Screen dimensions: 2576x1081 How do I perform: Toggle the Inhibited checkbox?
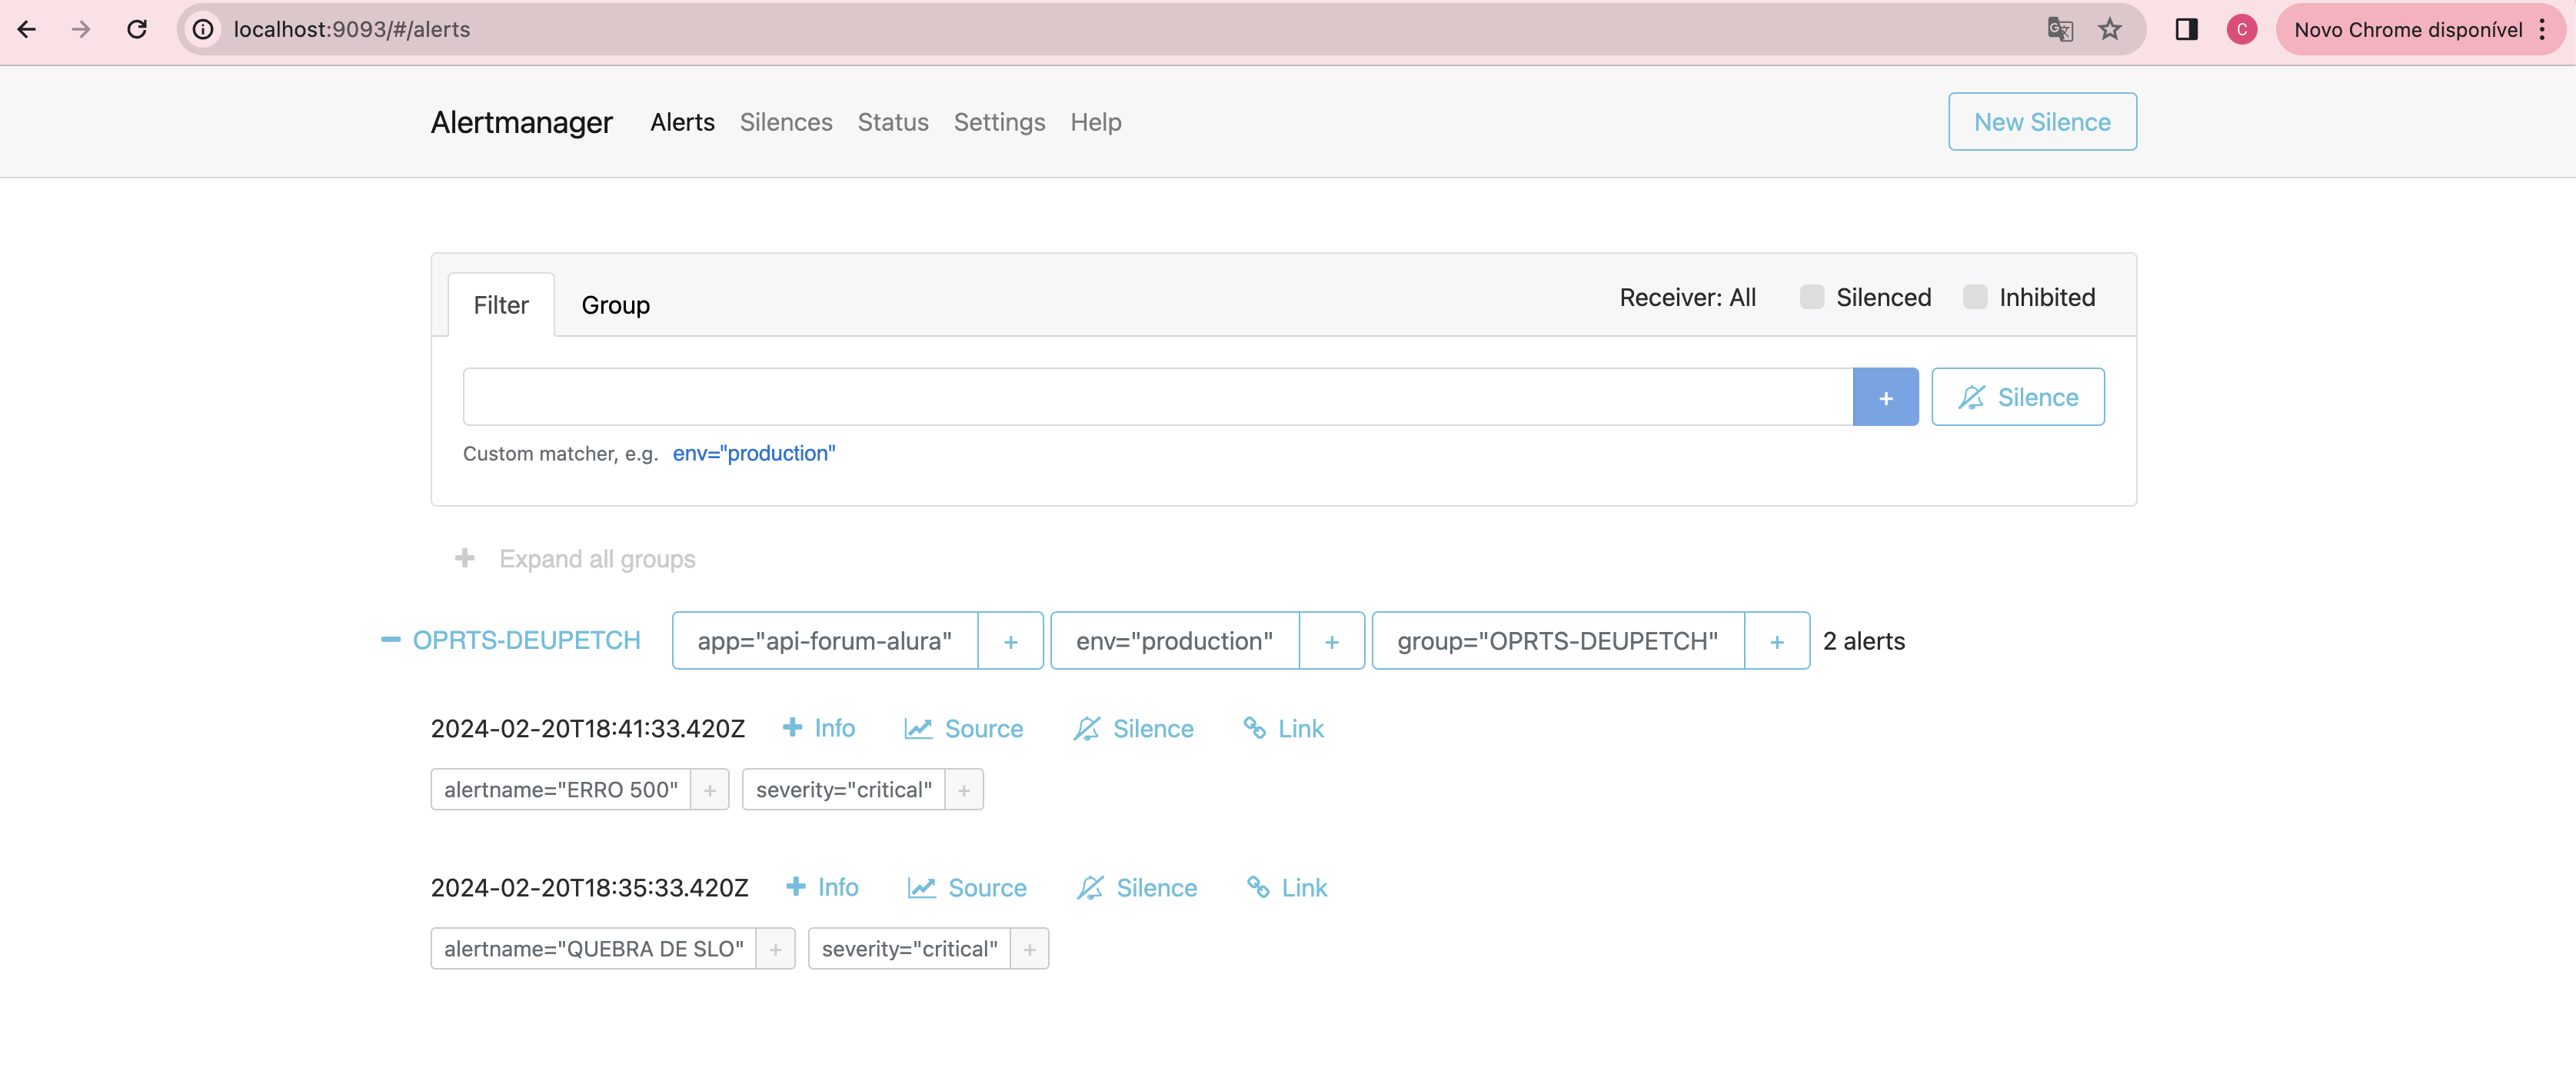pos(1974,297)
